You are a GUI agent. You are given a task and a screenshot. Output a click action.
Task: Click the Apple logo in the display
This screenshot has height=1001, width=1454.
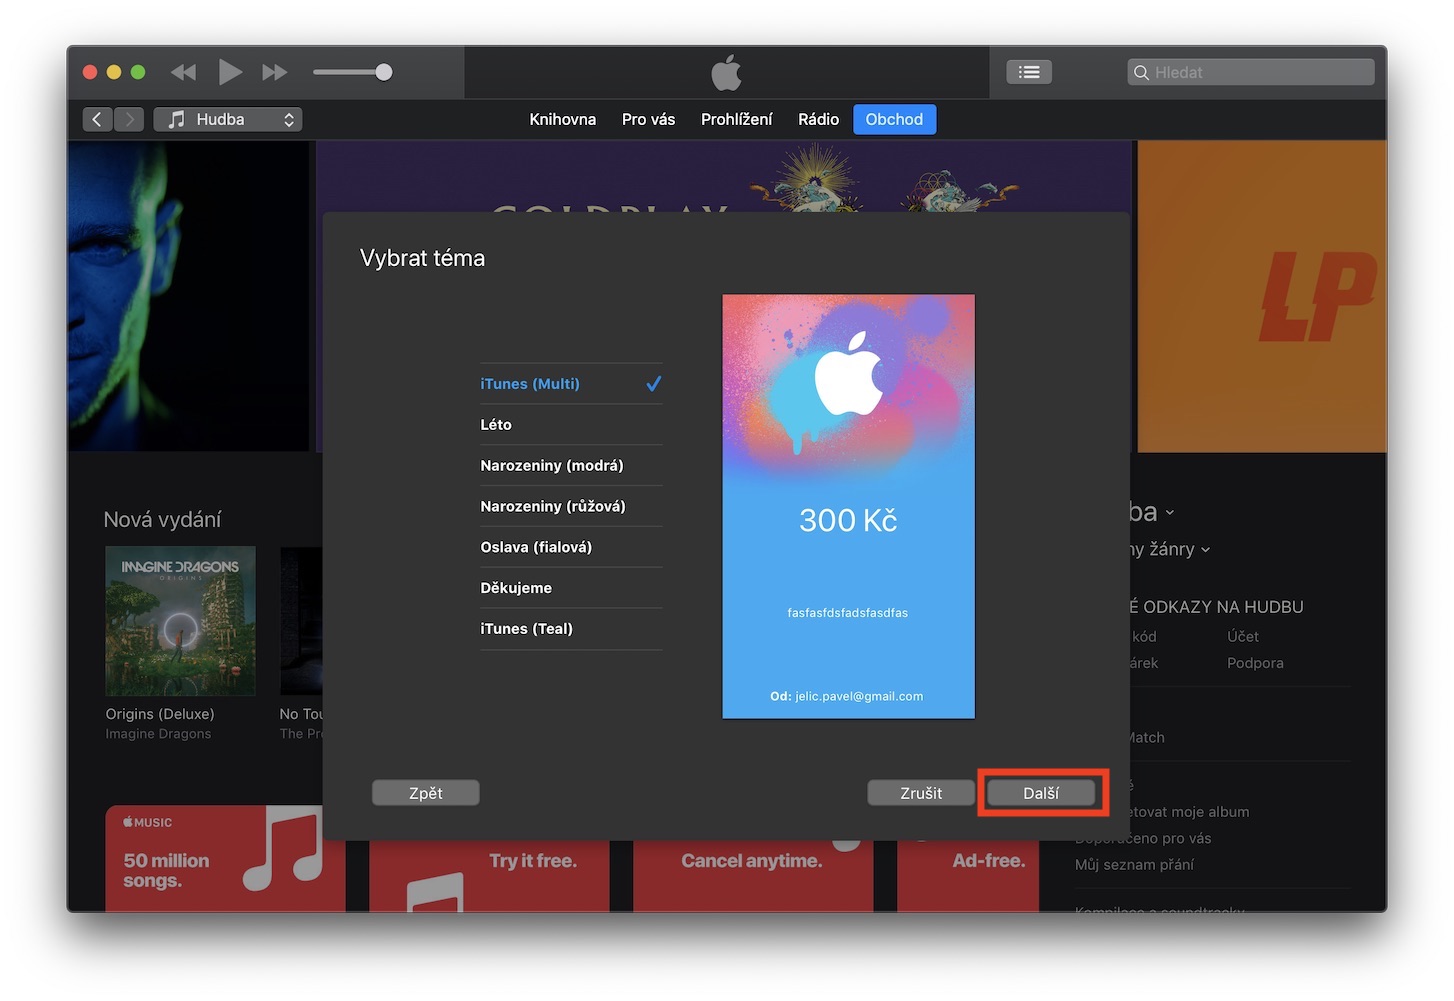(727, 73)
